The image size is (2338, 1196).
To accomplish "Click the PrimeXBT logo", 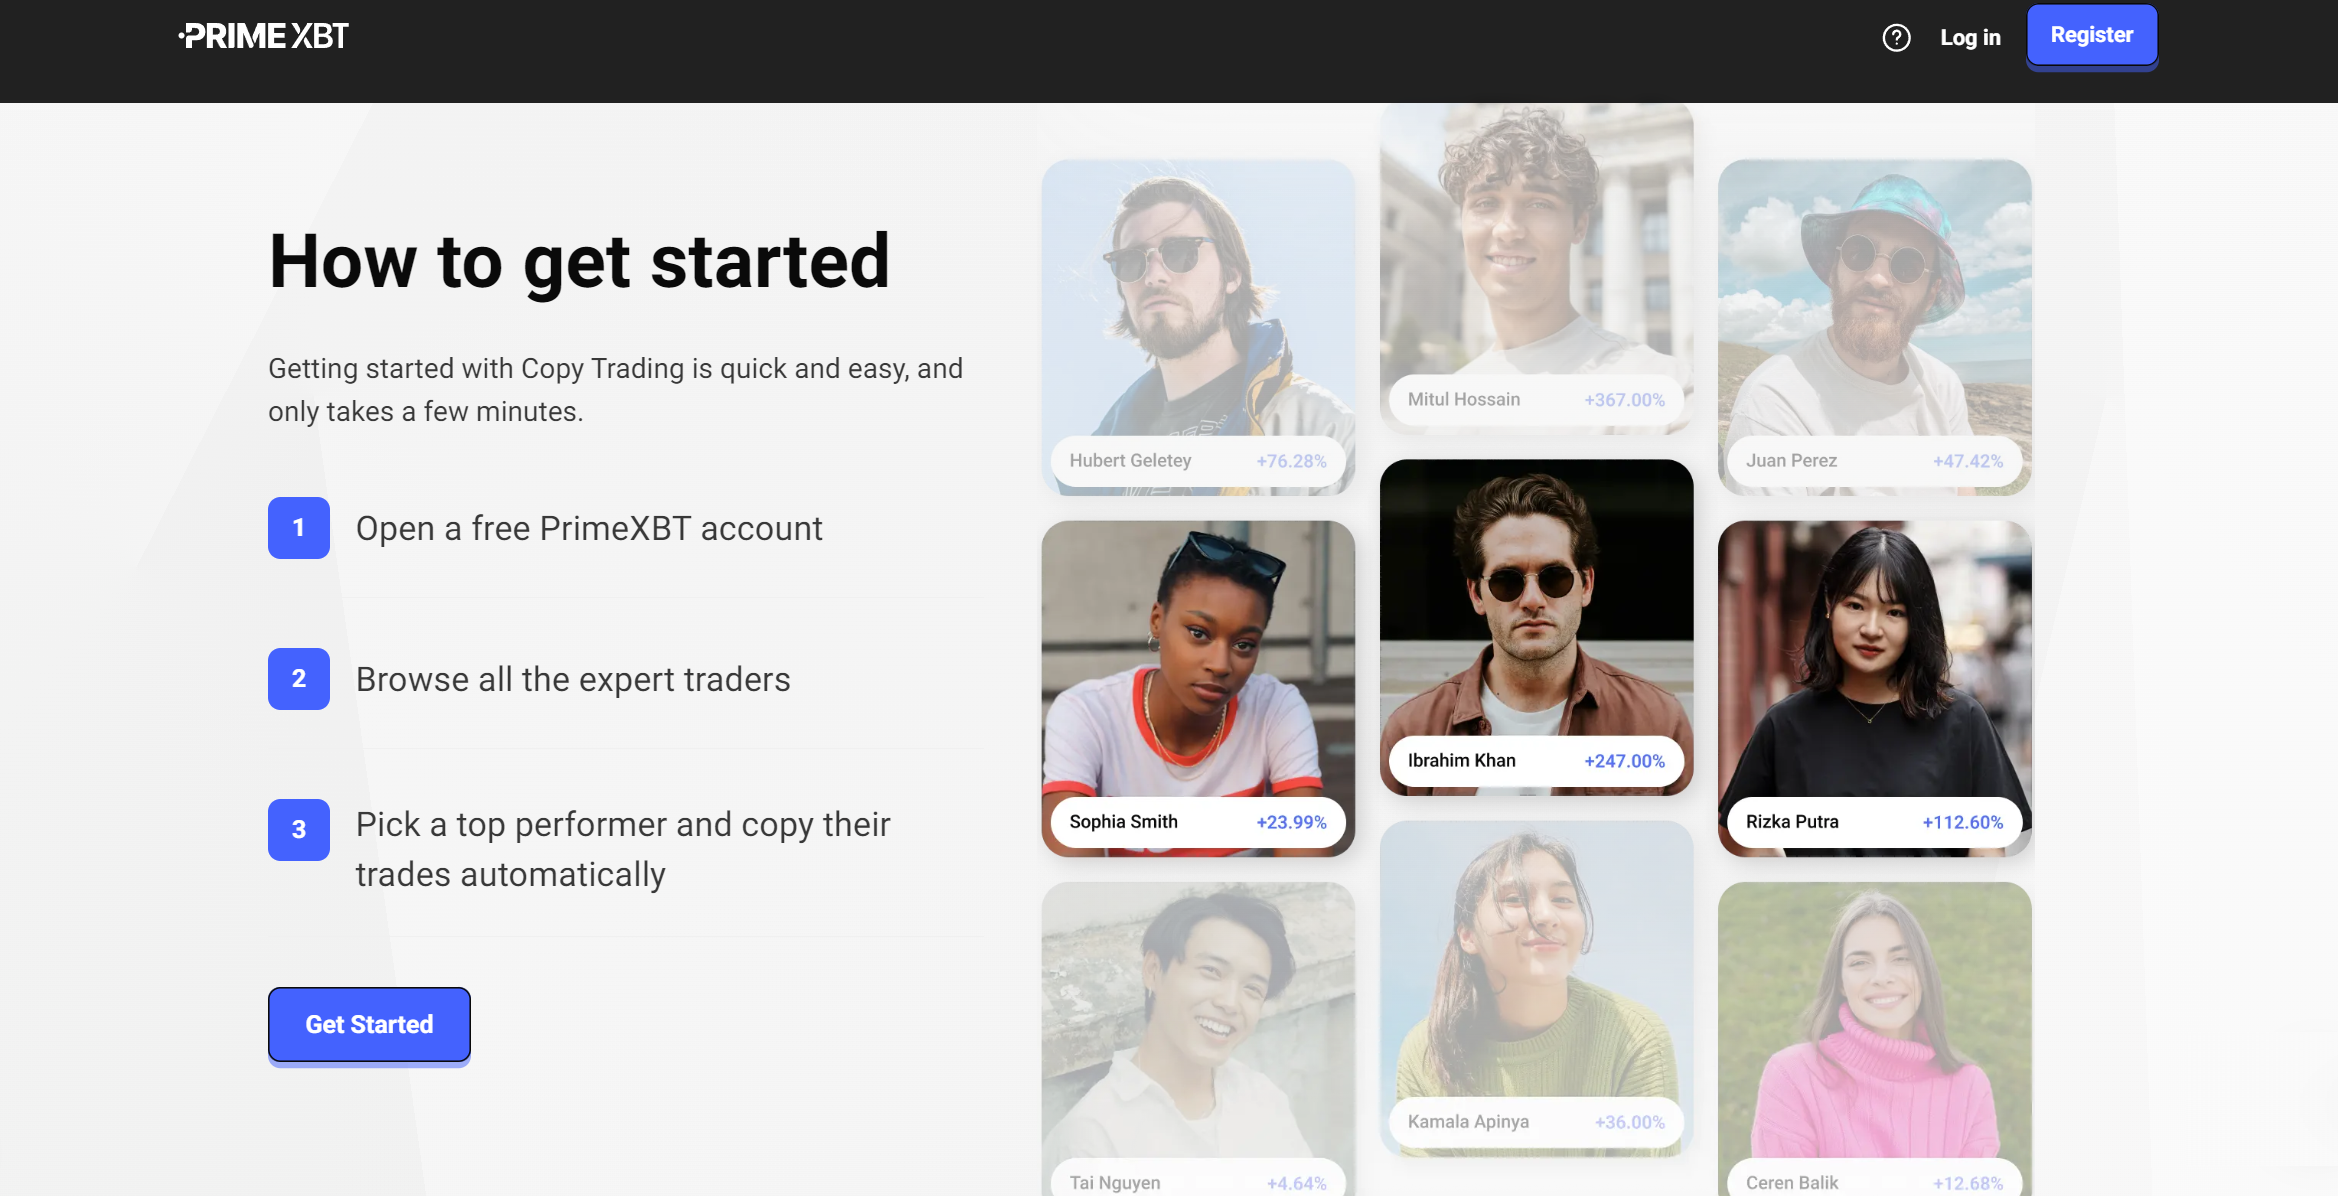I will click(x=264, y=37).
